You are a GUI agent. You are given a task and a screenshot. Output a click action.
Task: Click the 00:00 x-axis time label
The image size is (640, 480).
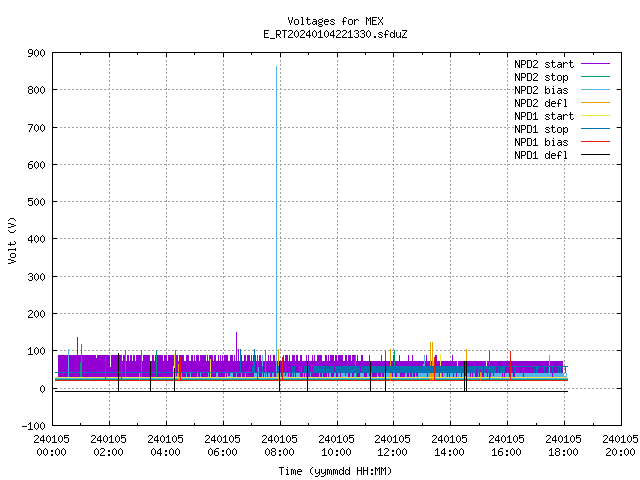coord(51,452)
